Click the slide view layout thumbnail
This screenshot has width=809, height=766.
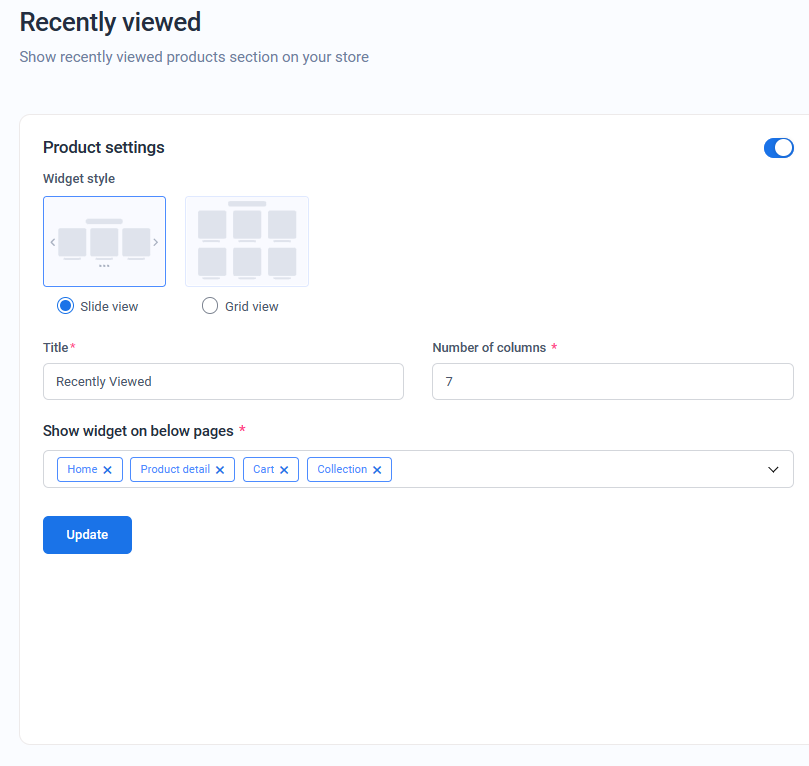tap(104, 242)
